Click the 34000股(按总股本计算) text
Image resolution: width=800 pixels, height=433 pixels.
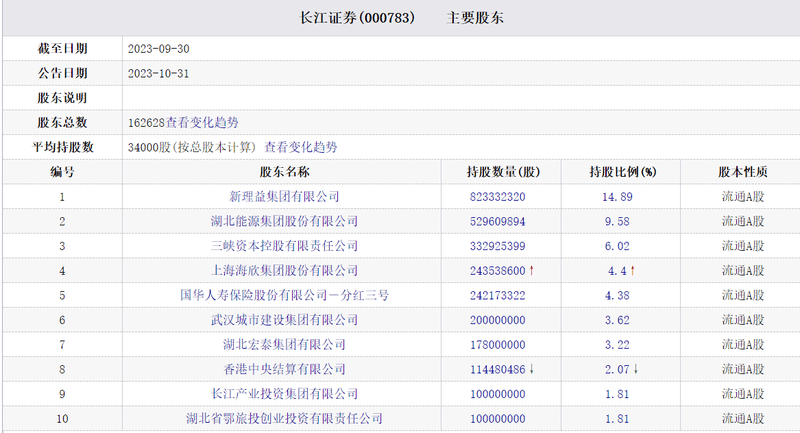coord(192,147)
